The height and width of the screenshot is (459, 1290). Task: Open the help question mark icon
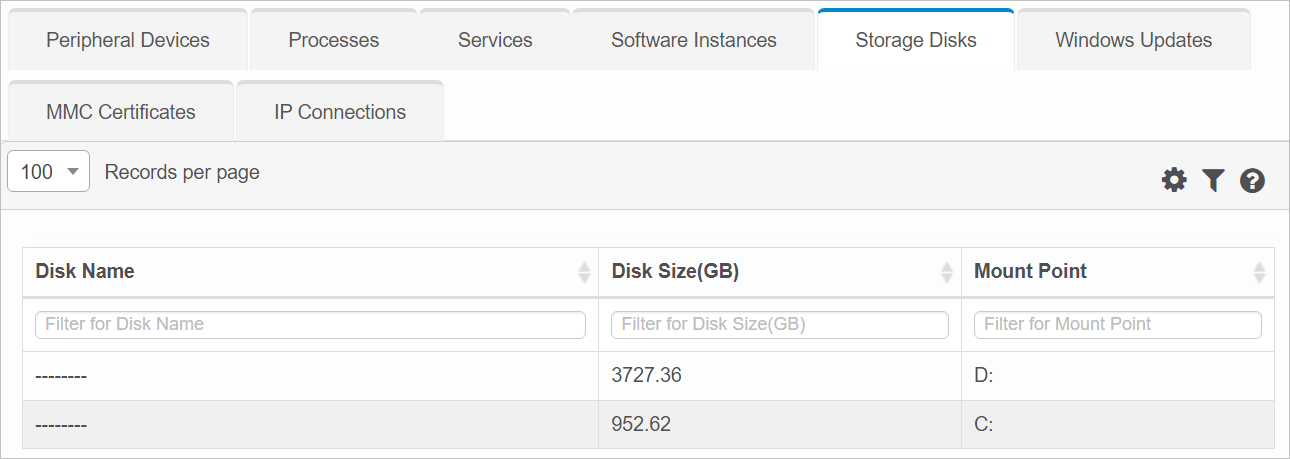click(1252, 181)
